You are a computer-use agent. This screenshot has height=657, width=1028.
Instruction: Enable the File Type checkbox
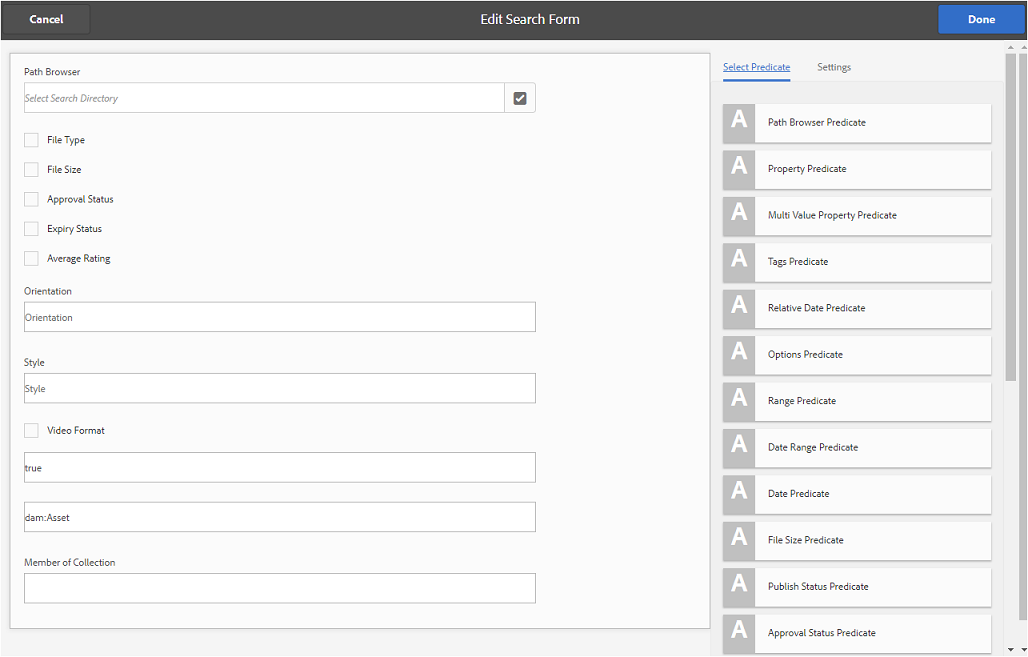pos(32,140)
